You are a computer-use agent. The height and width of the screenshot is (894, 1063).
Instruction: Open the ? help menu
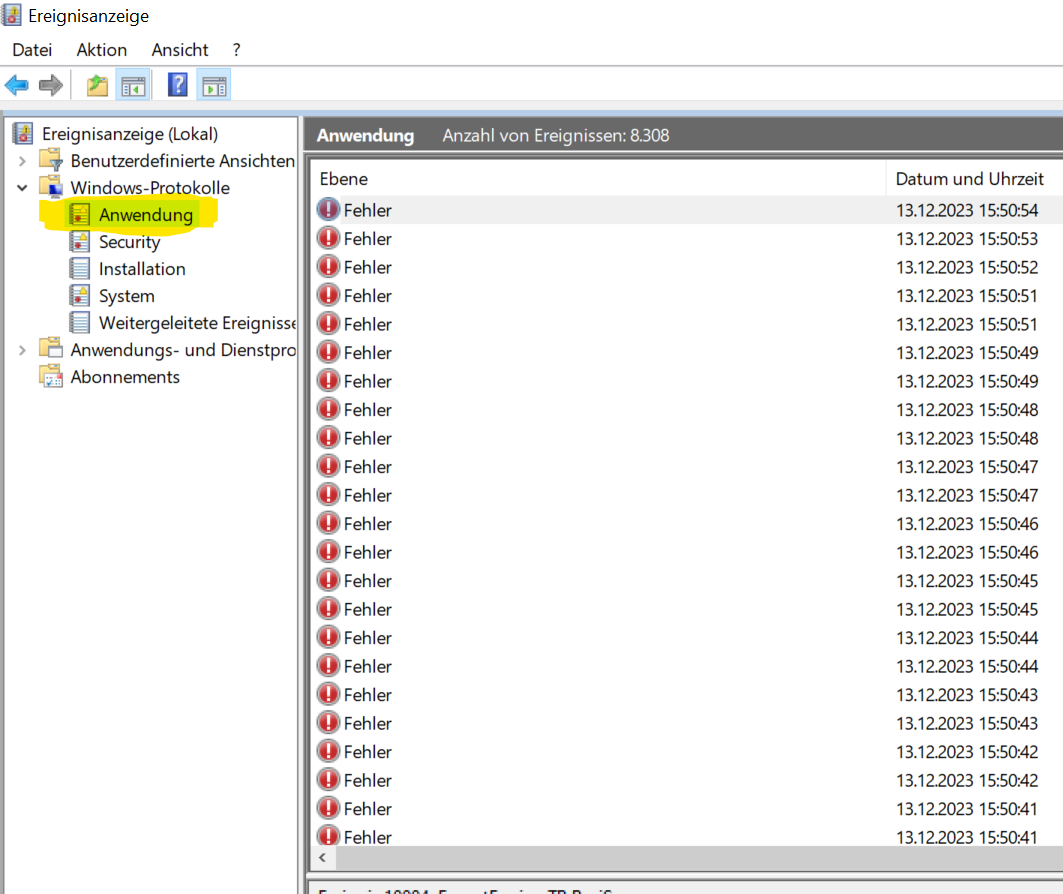point(236,49)
